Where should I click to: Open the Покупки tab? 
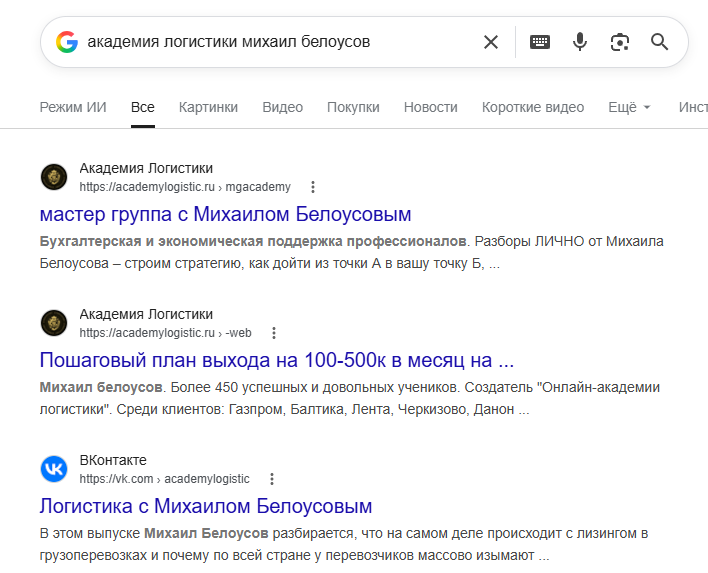point(353,107)
